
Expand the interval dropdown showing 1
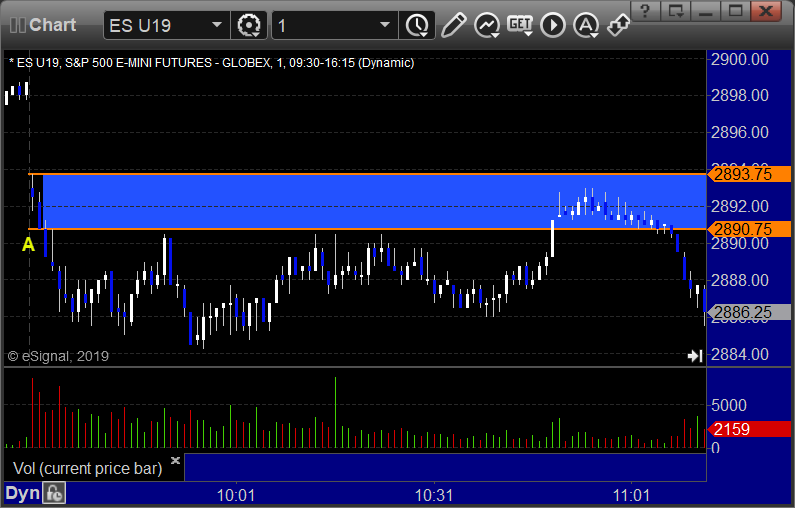tap(385, 25)
